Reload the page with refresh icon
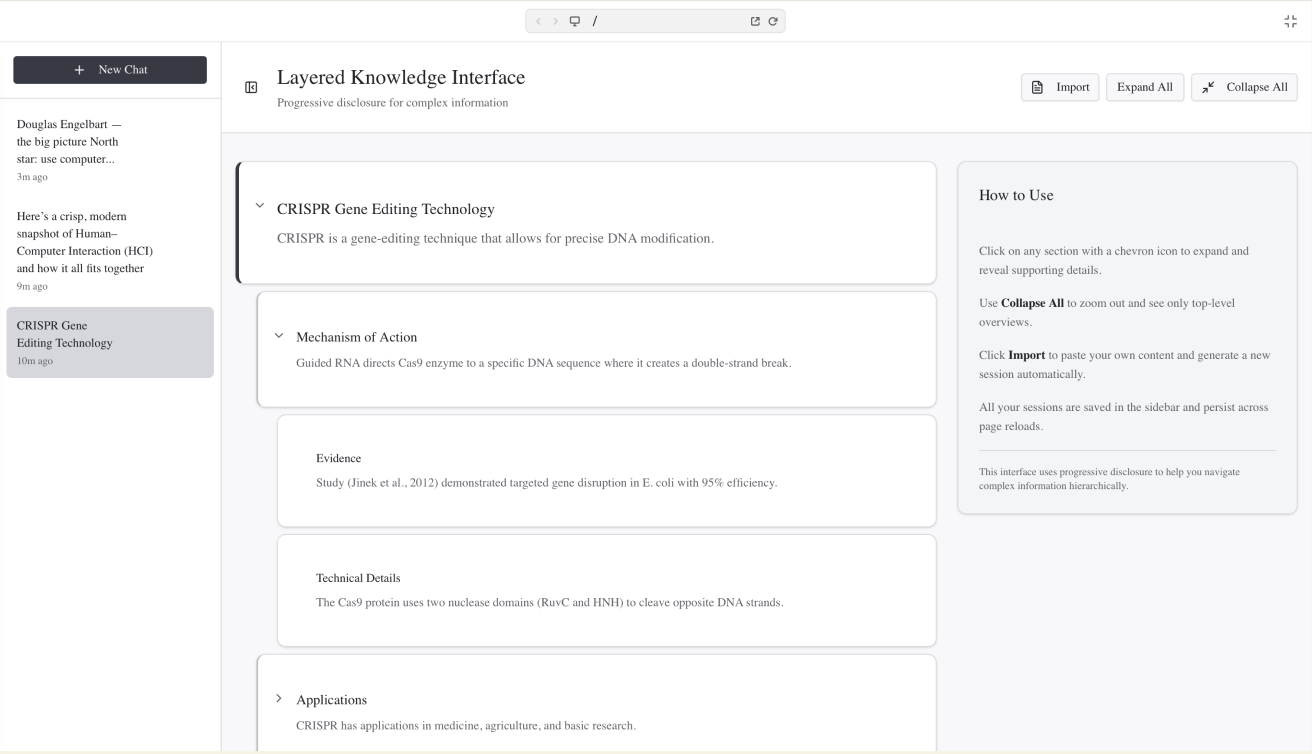The image size is (1312, 754). [773, 21]
